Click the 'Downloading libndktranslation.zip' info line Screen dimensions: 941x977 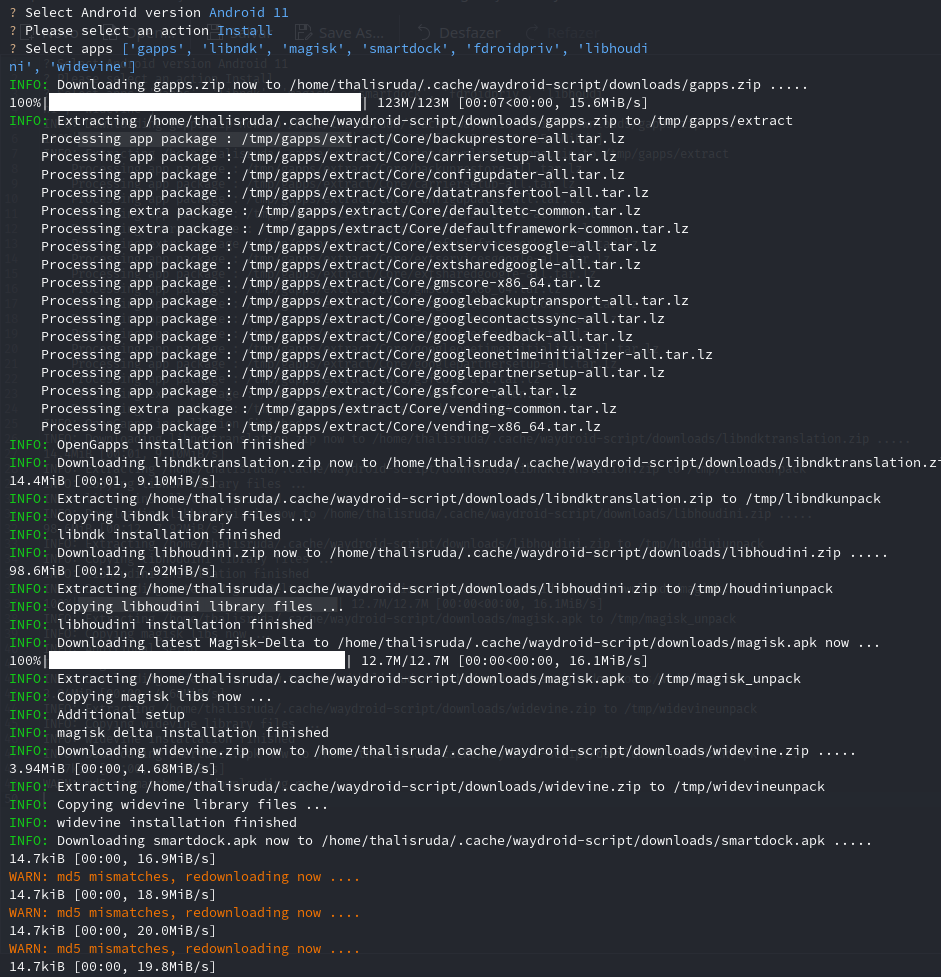click(x=475, y=464)
